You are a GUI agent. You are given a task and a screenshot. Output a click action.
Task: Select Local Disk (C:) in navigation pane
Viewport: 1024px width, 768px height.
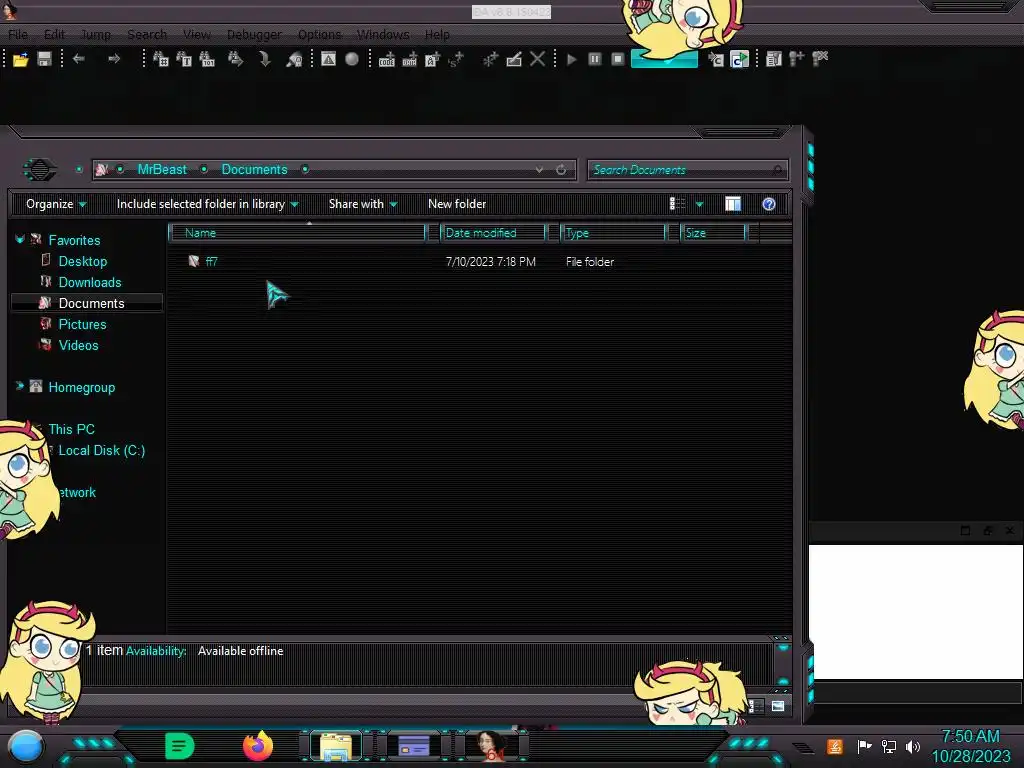click(x=101, y=450)
